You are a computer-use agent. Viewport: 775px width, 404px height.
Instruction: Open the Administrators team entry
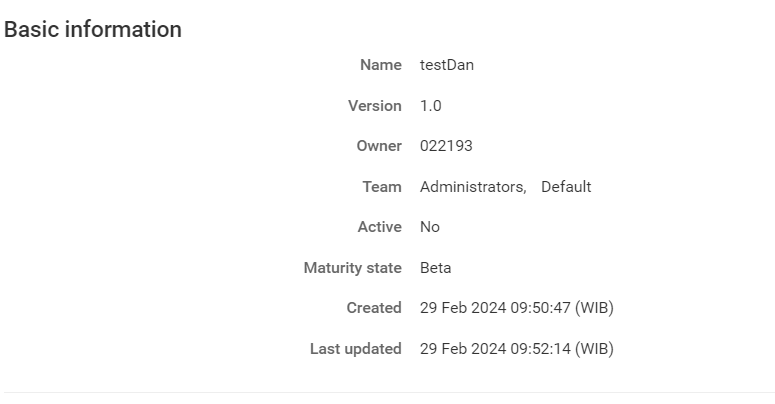pyautogui.click(x=472, y=187)
